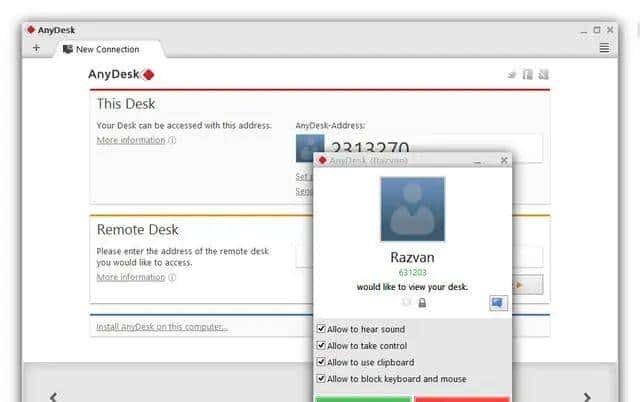Click the Connect arrow button in Remote Desk
The width and height of the screenshot is (640, 402).
coord(527,284)
